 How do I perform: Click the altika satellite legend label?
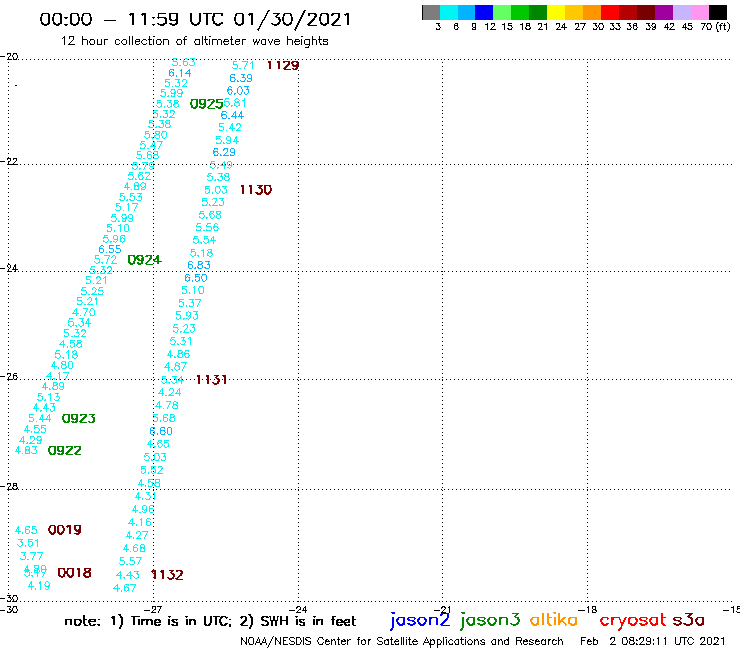coord(554,619)
